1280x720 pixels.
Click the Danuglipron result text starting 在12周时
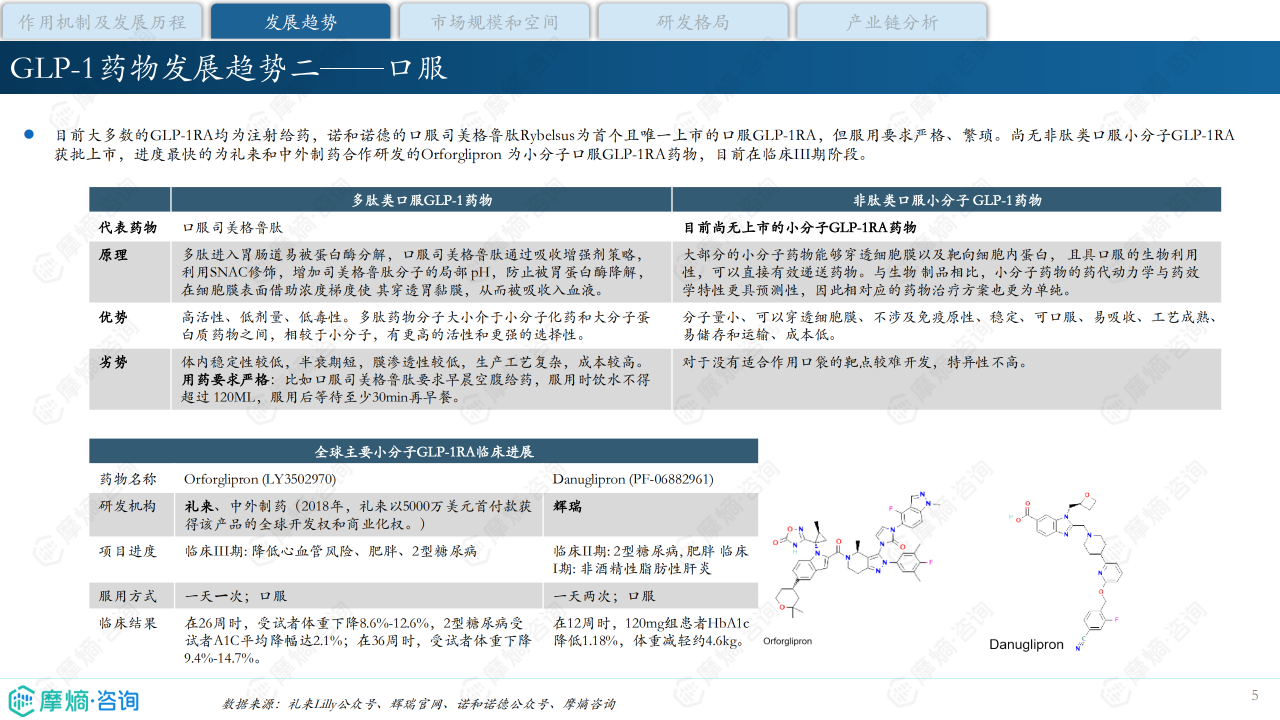[650, 631]
